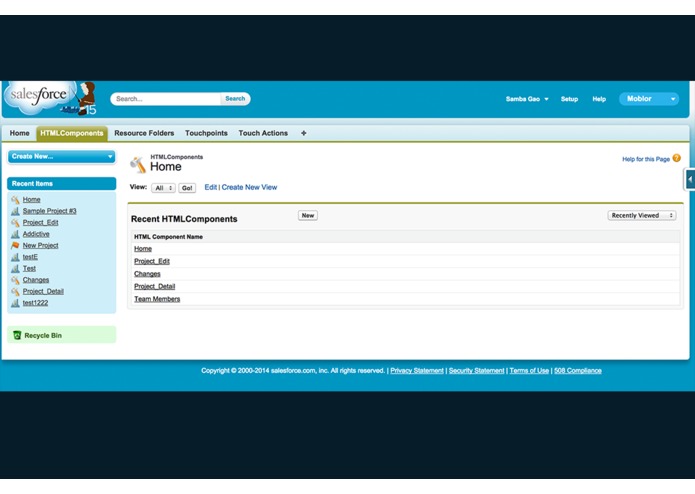Click the Edit view link
This screenshot has height=494, width=695.
point(211,187)
